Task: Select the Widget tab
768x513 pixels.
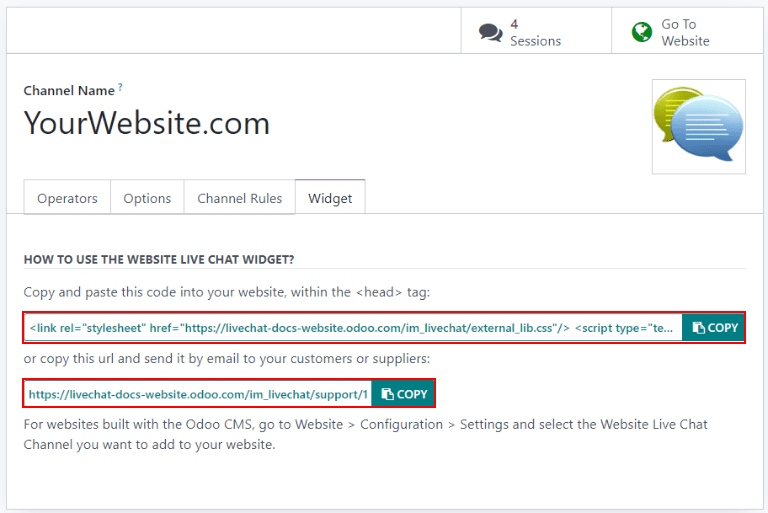Action: point(330,198)
